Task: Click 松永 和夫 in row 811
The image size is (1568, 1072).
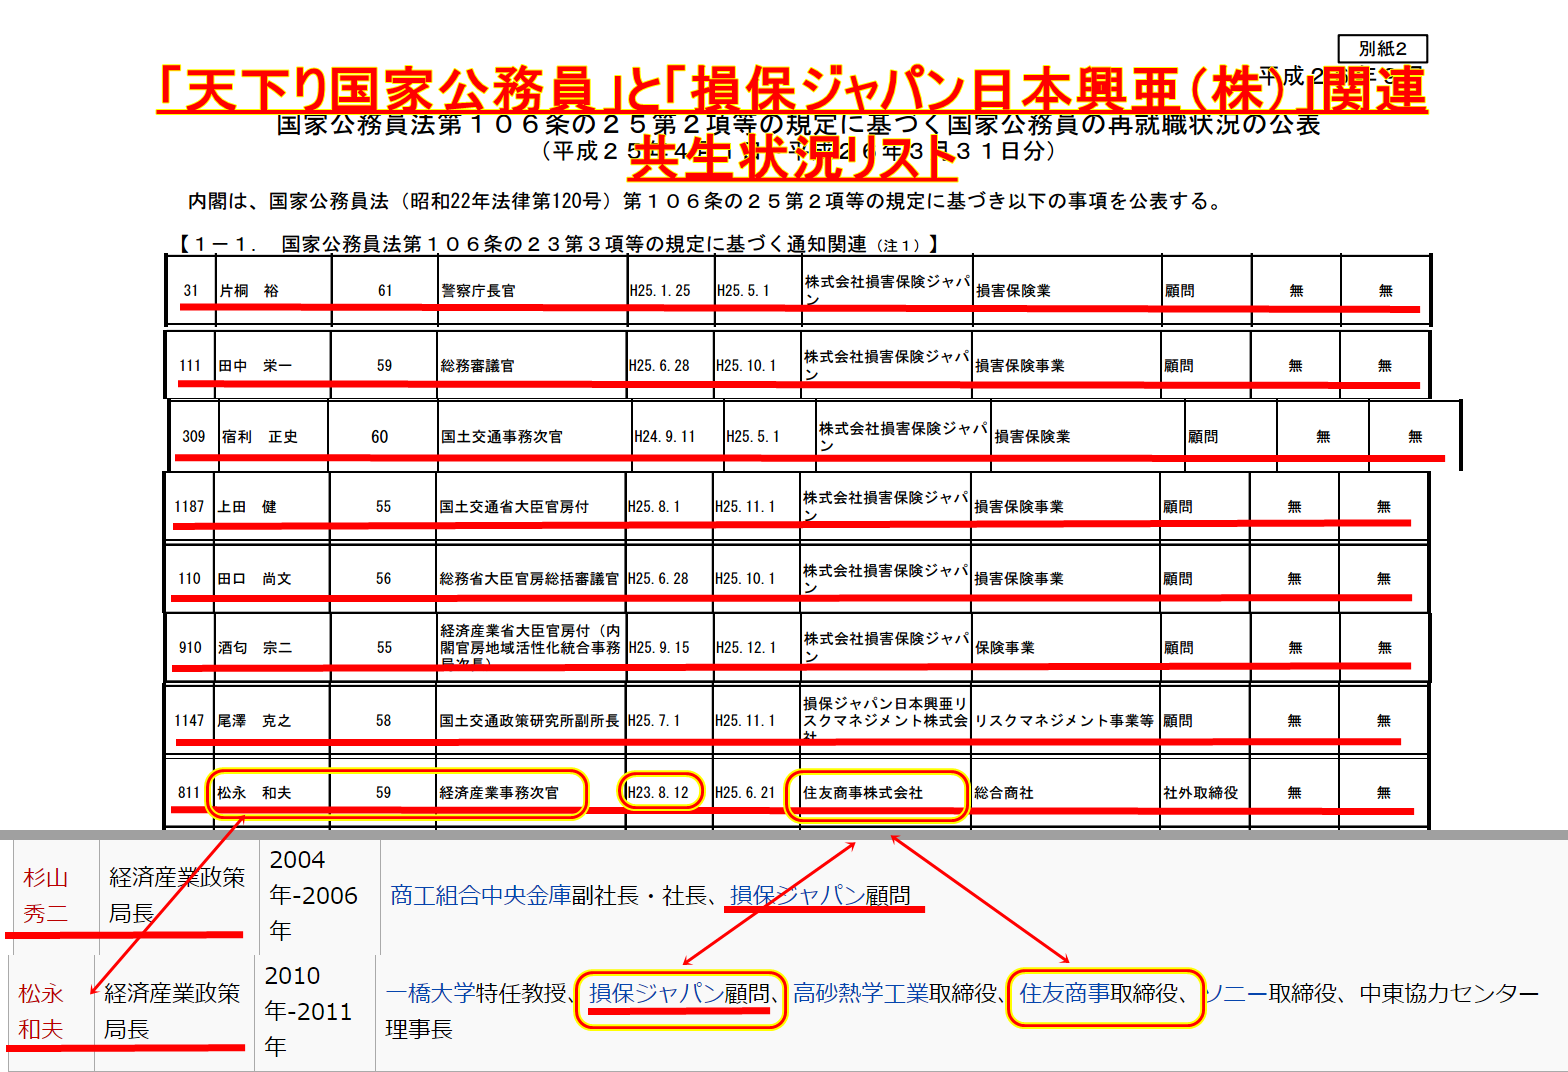Action: click(x=254, y=793)
